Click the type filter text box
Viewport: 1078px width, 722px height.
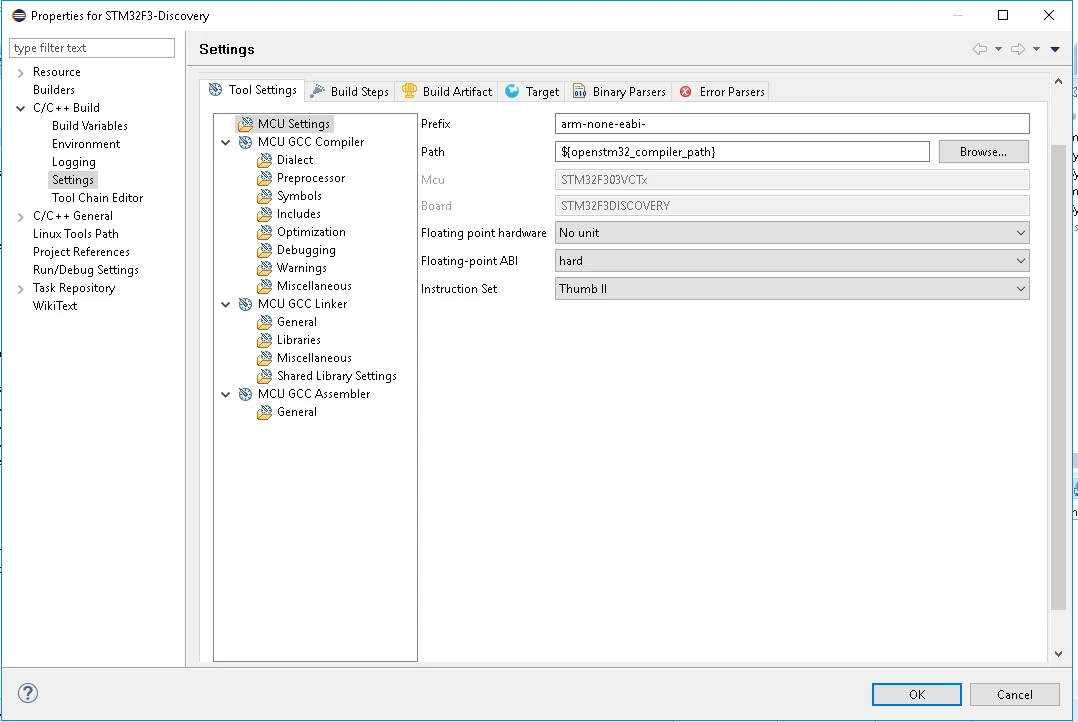(x=92, y=48)
